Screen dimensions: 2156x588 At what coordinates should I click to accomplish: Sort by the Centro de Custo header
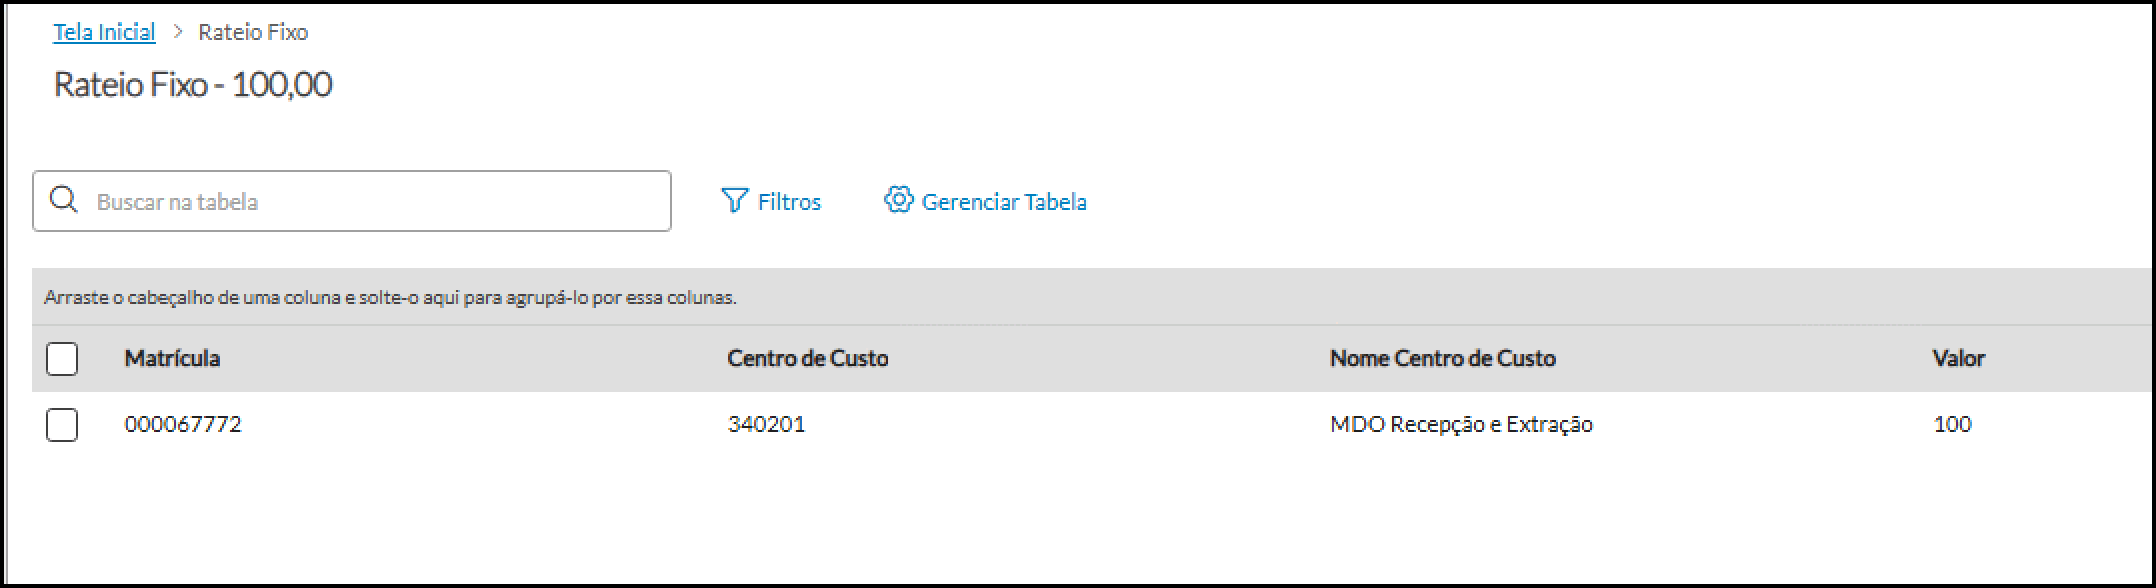click(807, 358)
